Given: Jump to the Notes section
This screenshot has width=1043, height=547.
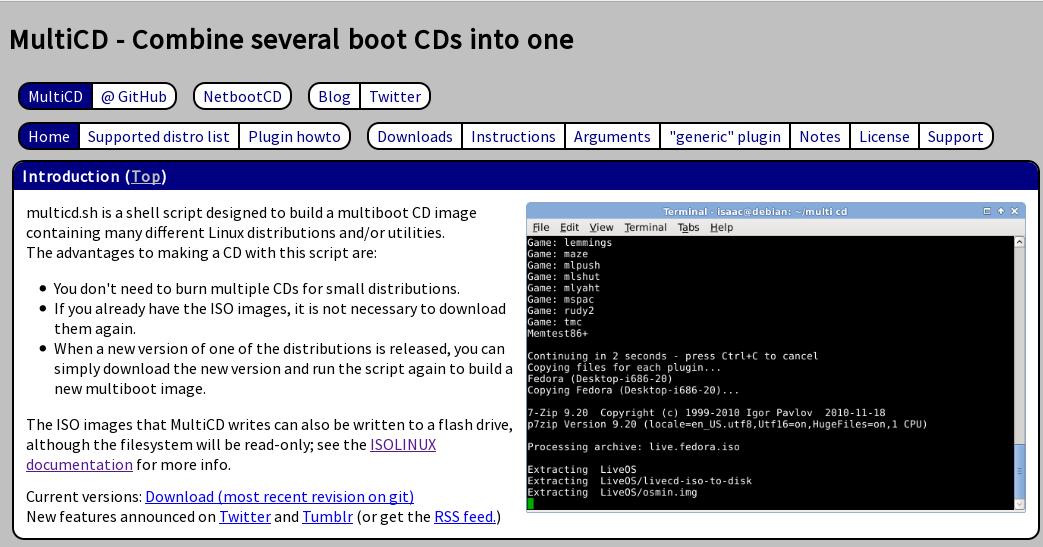Looking at the screenshot, I should tap(820, 136).
